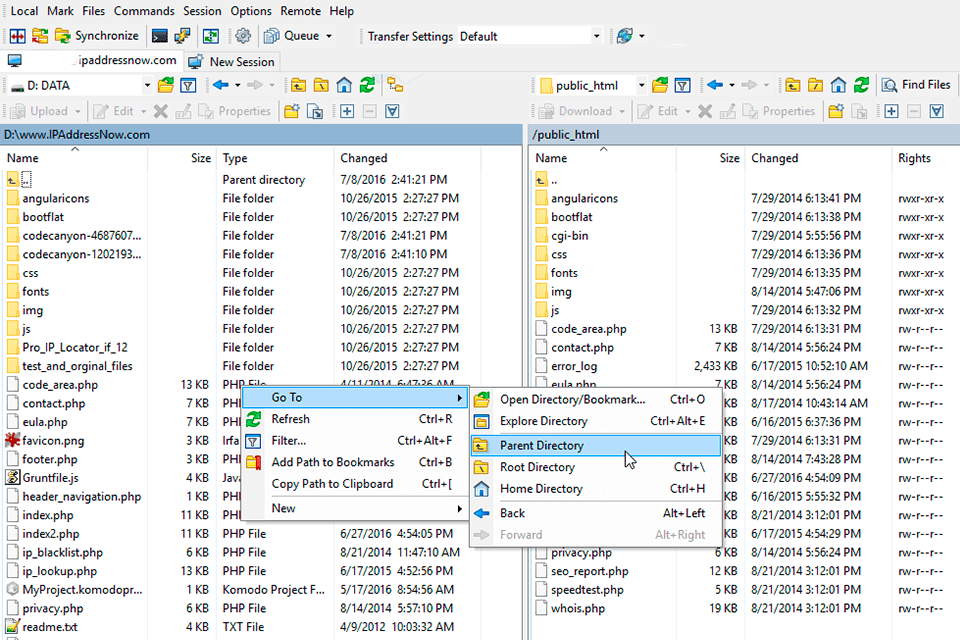The height and width of the screenshot is (640, 960).
Task: Choose Refresh in the context menu
Action: pyautogui.click(x=355, y=419)
